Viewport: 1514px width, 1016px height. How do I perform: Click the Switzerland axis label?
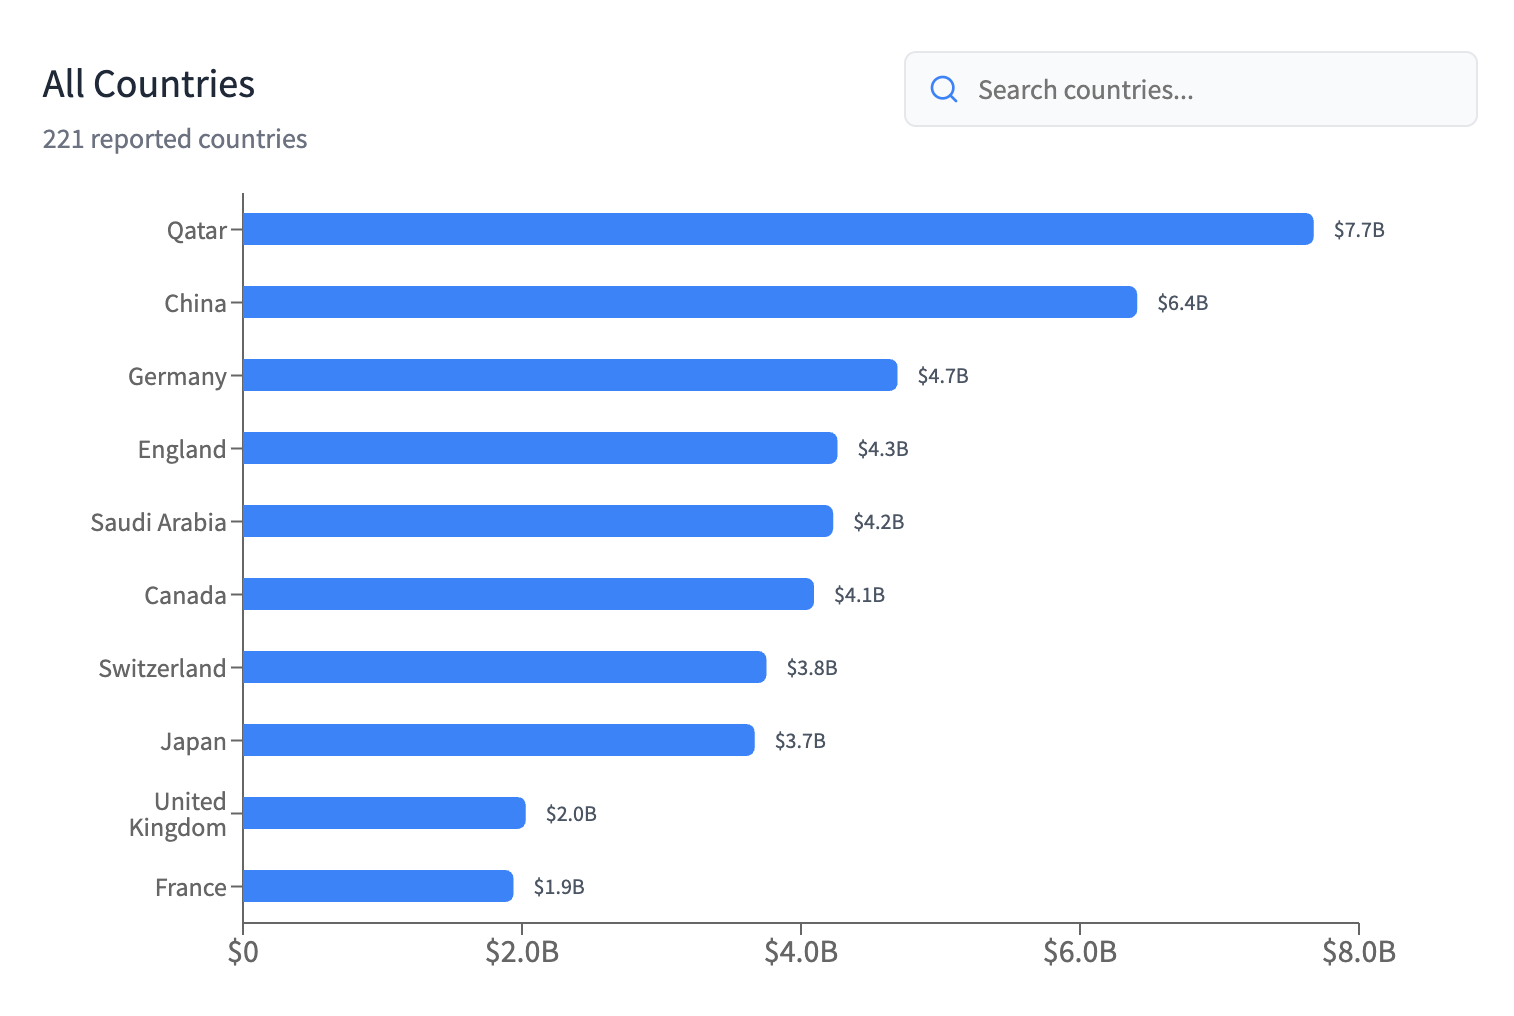162,669
